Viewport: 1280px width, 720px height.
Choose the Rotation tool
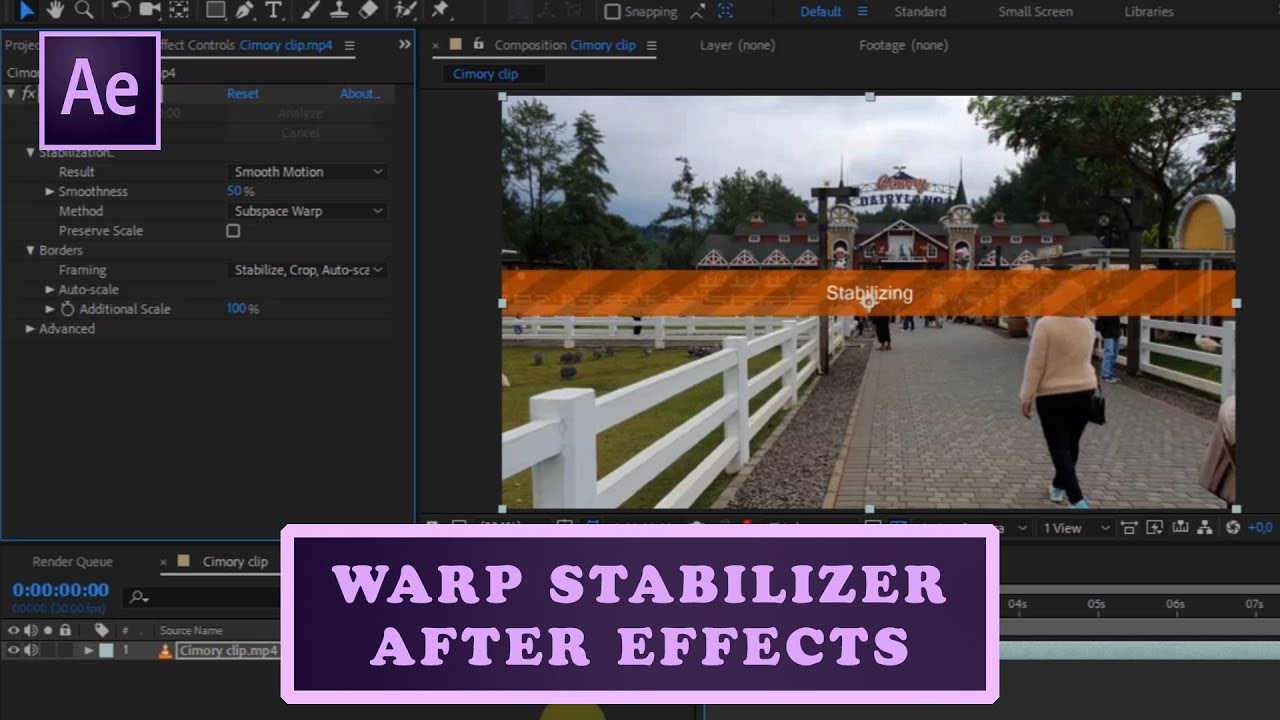point(119,11)
